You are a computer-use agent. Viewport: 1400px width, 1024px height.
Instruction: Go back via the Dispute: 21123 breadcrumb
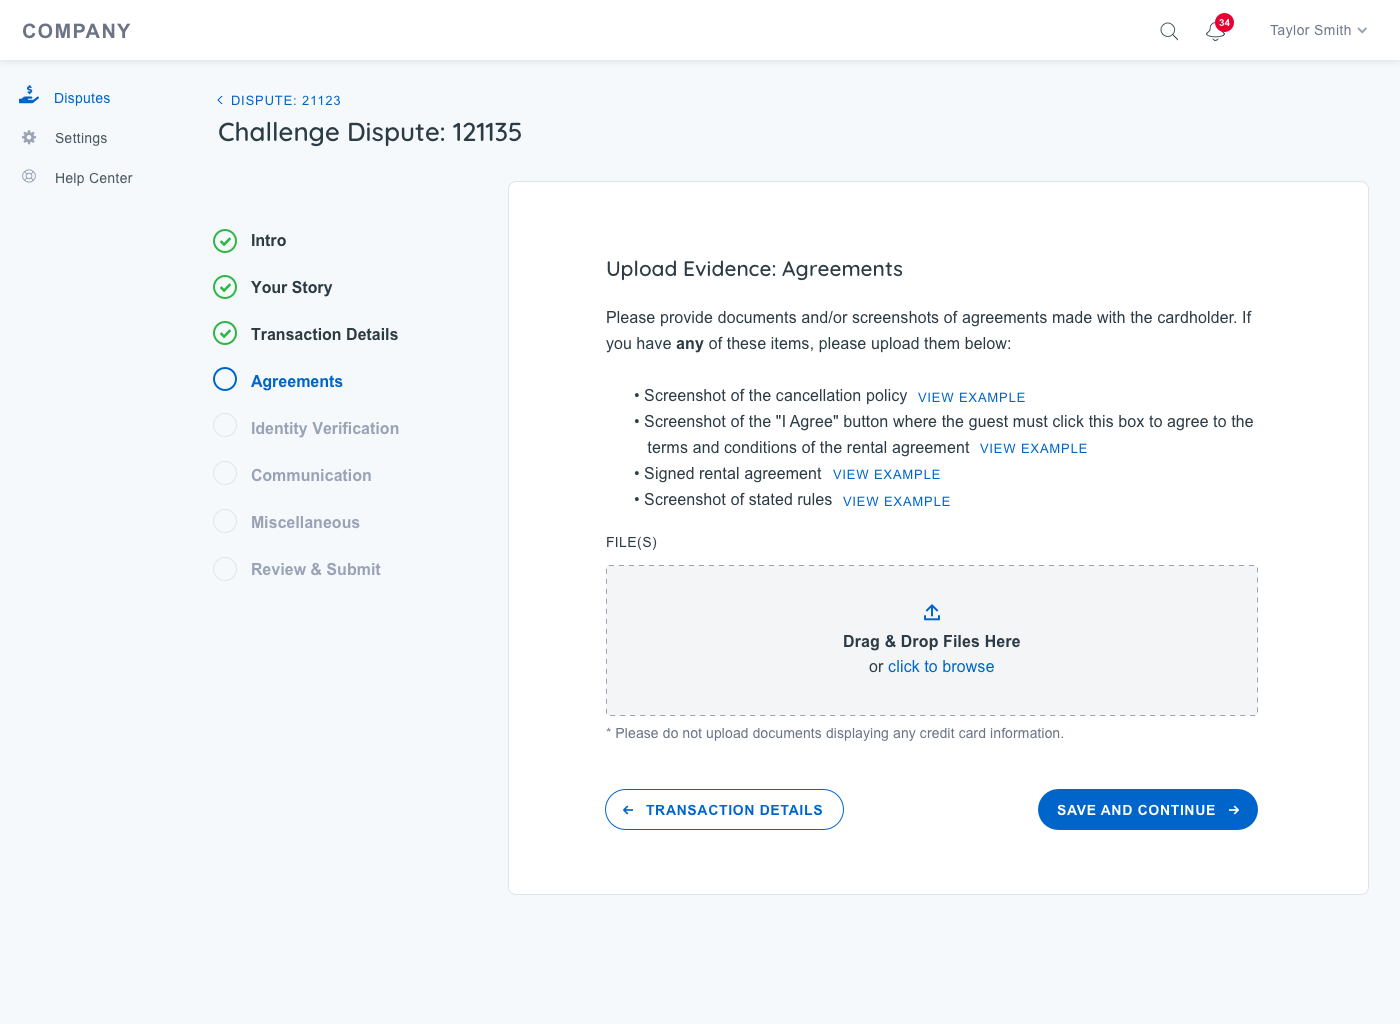point(279,100)
